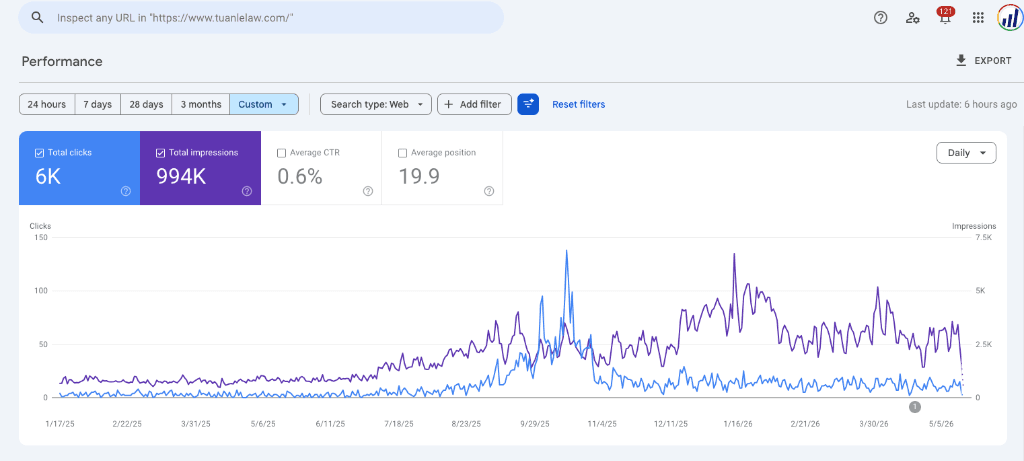Click the search magnifier icon
Screen dimensions: 1024x461
point(37,18)
